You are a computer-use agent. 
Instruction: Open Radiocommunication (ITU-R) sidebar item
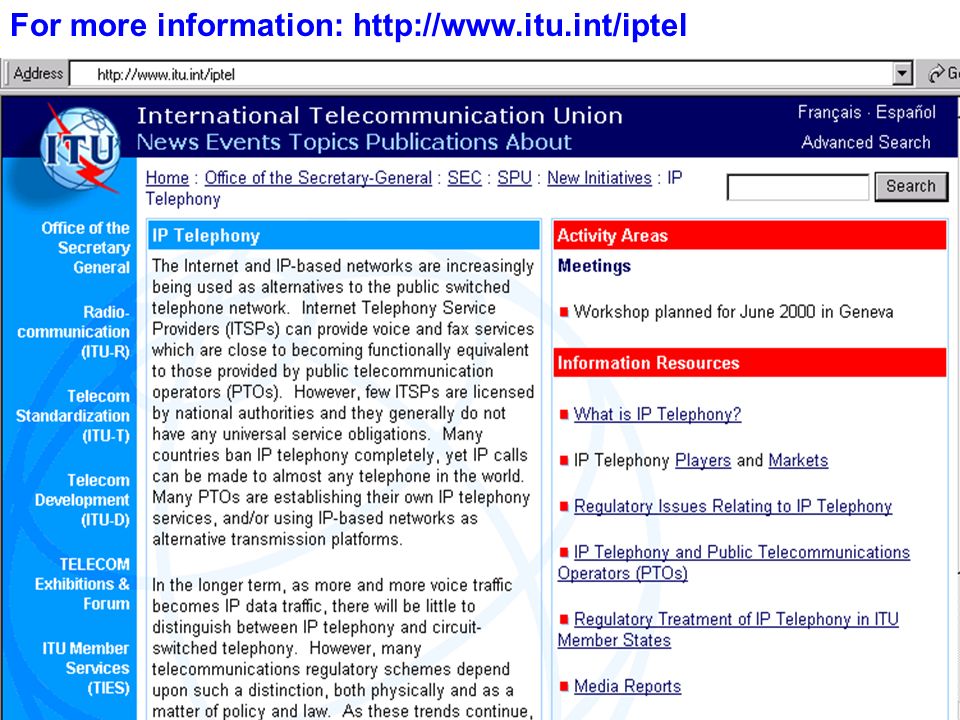click(x=73, y=332)
